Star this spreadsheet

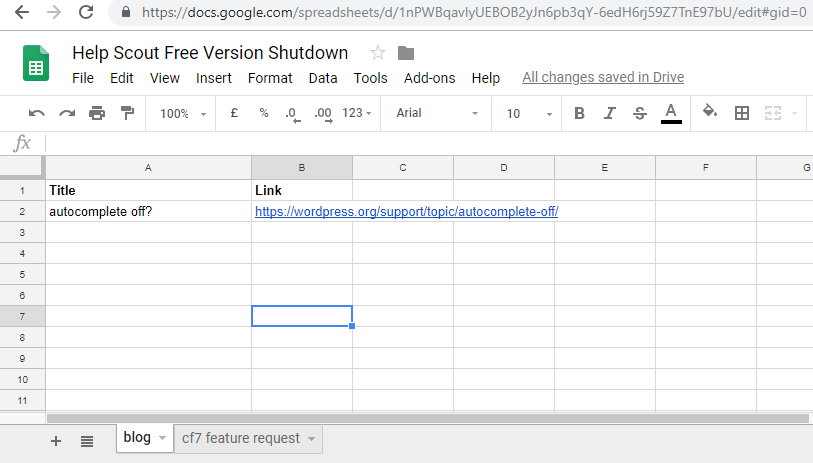(377, 53)
